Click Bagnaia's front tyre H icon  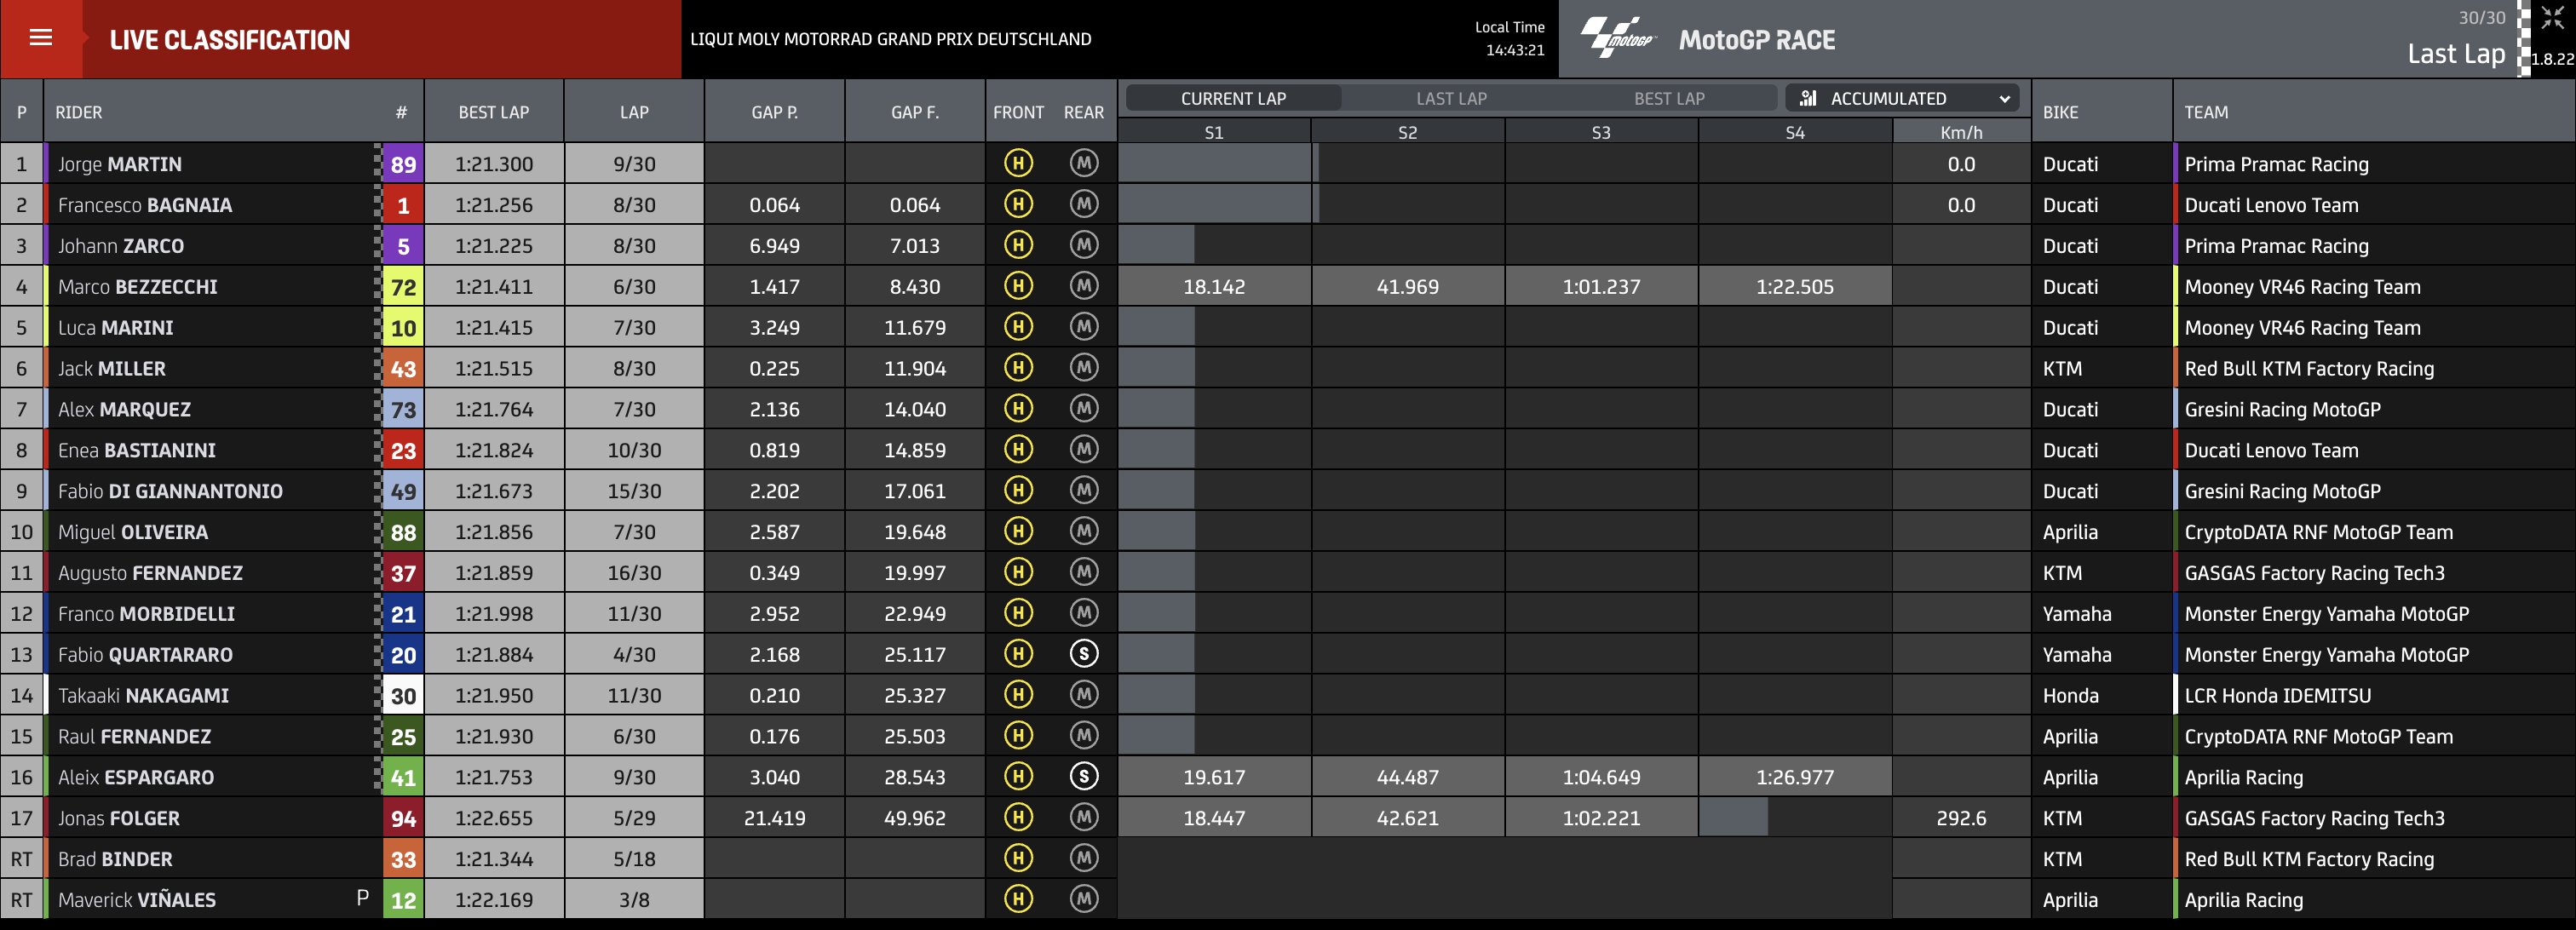pyautogui.click(x=1018, y=204)
